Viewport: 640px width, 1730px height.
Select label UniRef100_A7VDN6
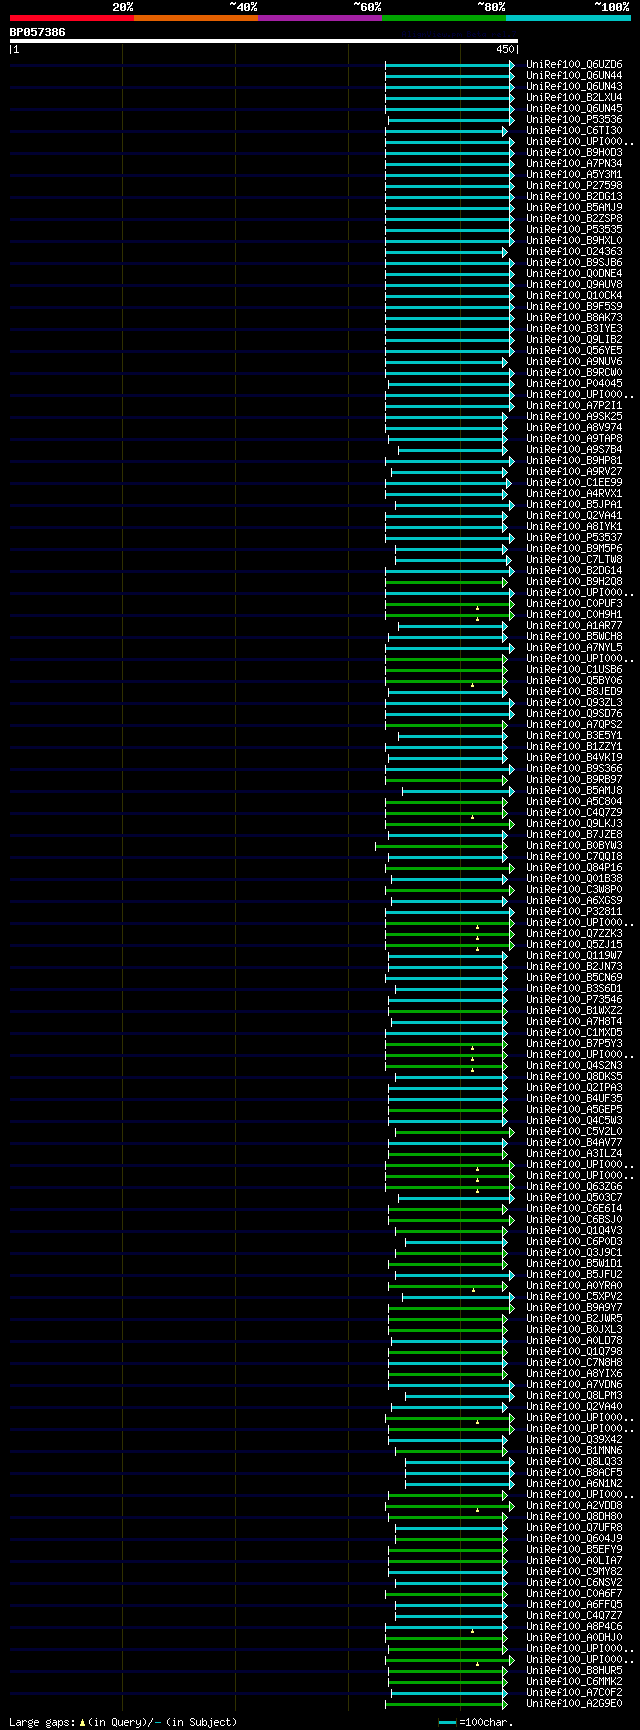(x=574, y=1385)
